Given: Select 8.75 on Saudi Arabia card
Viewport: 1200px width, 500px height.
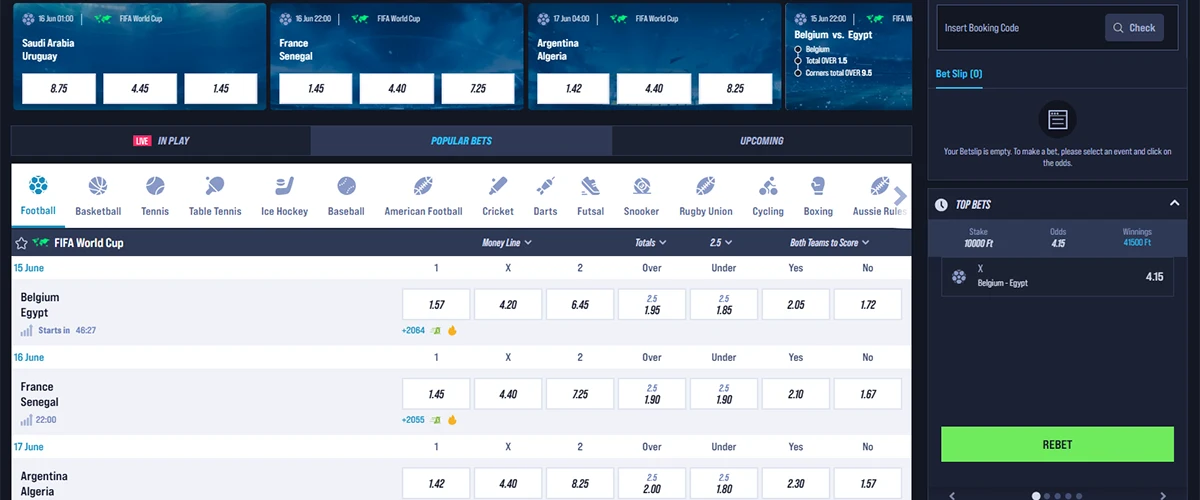Looking at the screenshot, I should [59, 88].
